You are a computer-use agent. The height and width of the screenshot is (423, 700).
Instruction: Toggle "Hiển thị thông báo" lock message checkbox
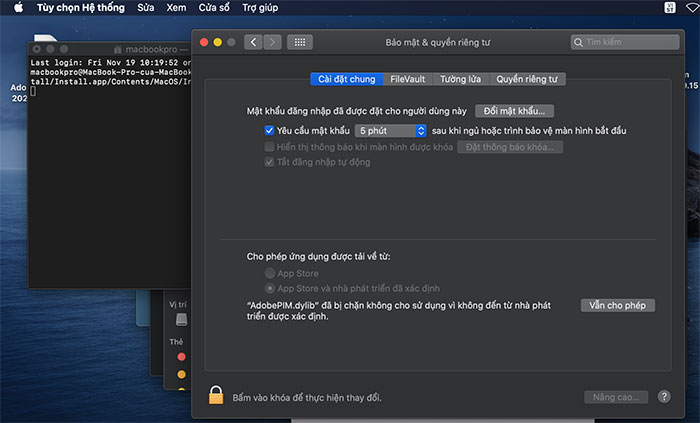tap(269, 147)
